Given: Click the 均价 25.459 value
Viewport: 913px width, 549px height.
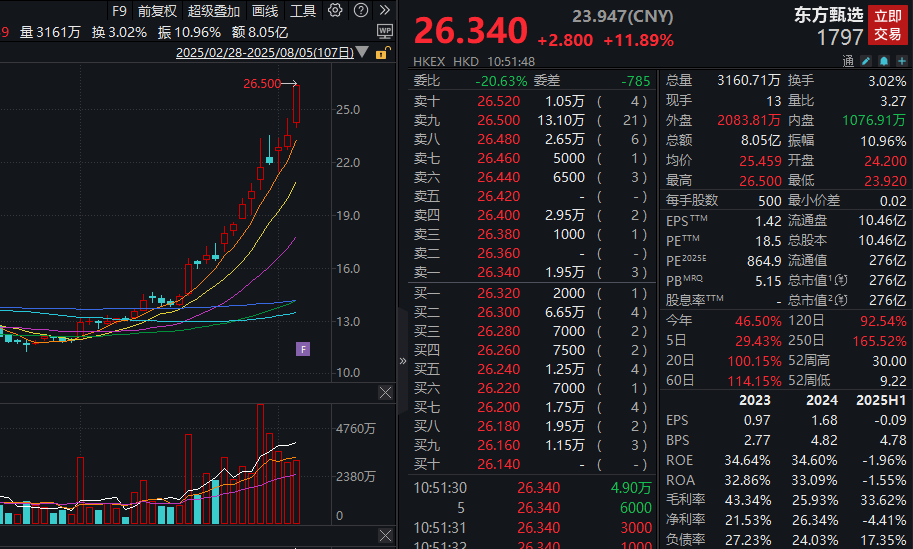Looking at the screenshot, I should click(x=760, y=161).
